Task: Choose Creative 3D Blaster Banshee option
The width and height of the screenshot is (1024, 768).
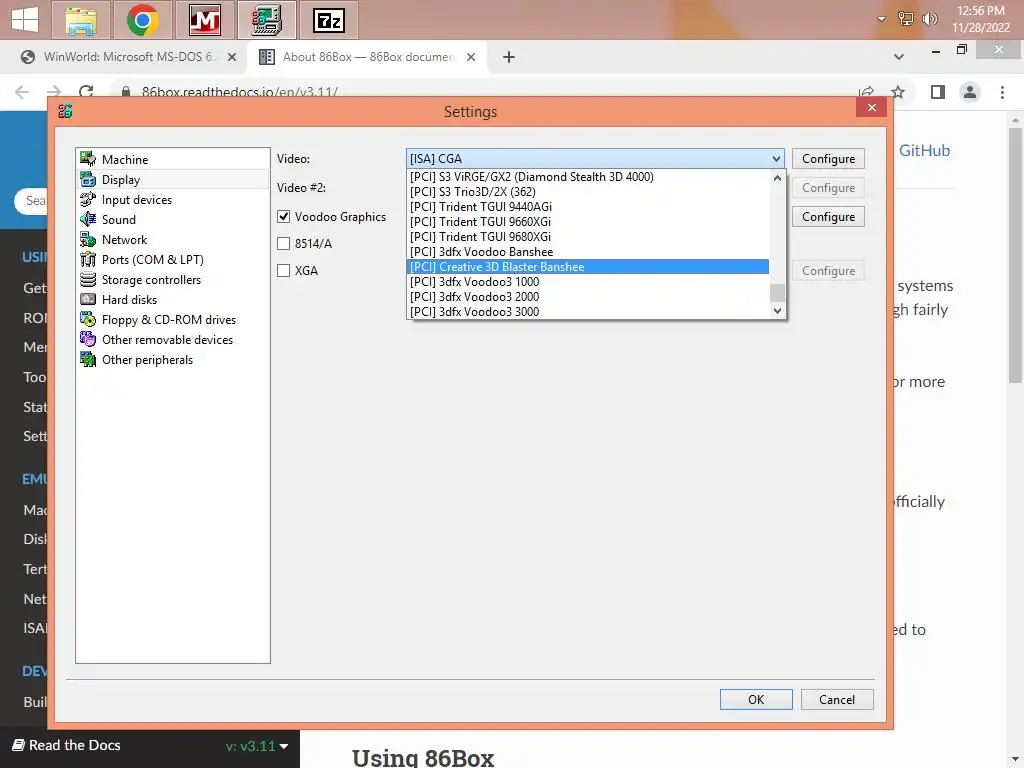Action: (588, 266)
